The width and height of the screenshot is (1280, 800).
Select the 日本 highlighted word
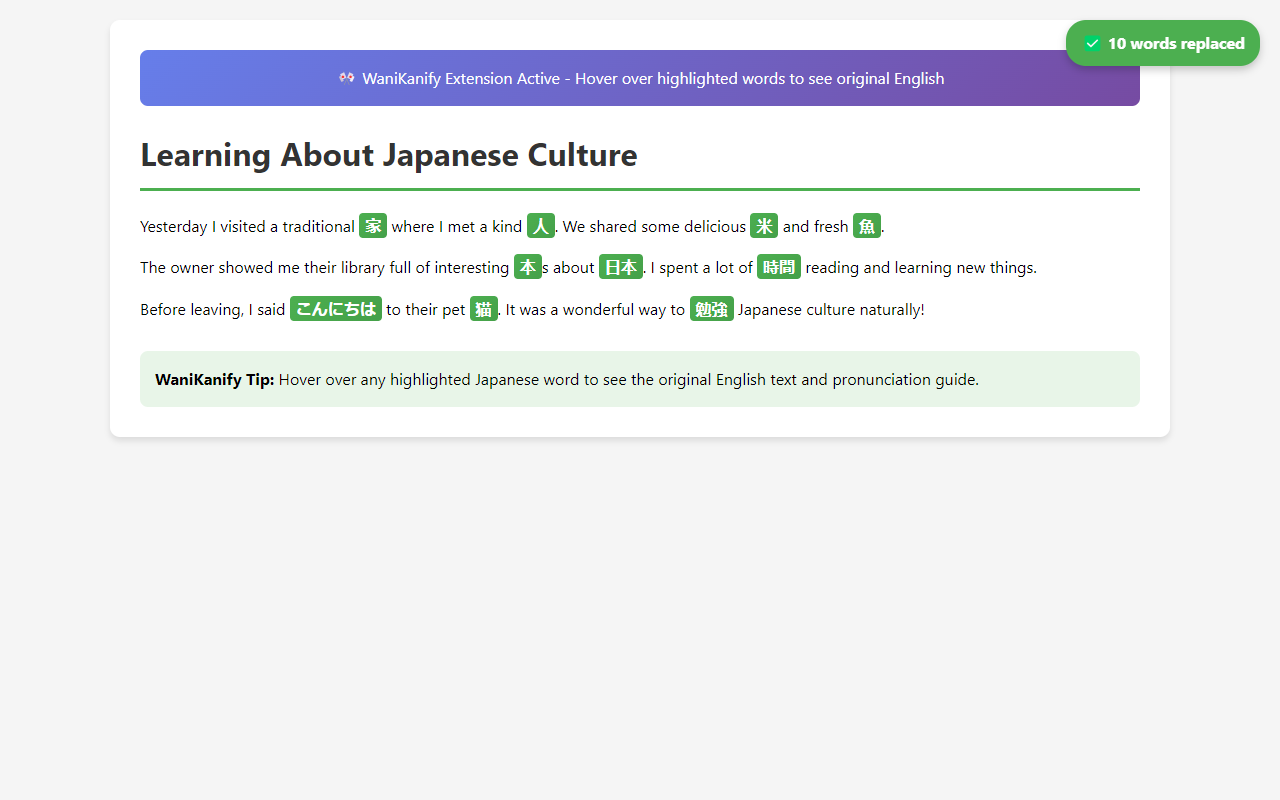(621, 267)
